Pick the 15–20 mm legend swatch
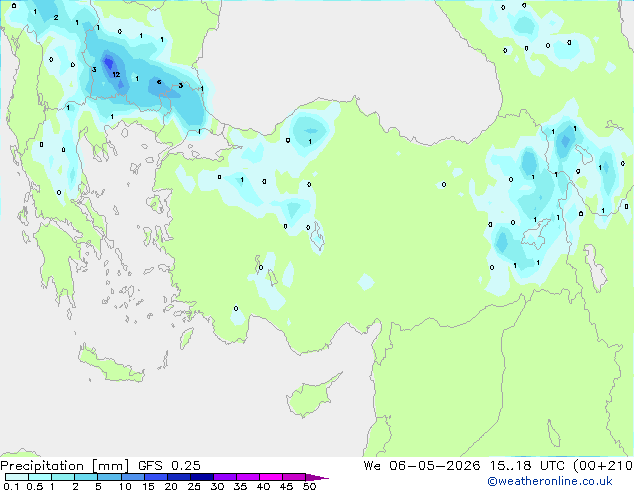 [x=156, y=477]
